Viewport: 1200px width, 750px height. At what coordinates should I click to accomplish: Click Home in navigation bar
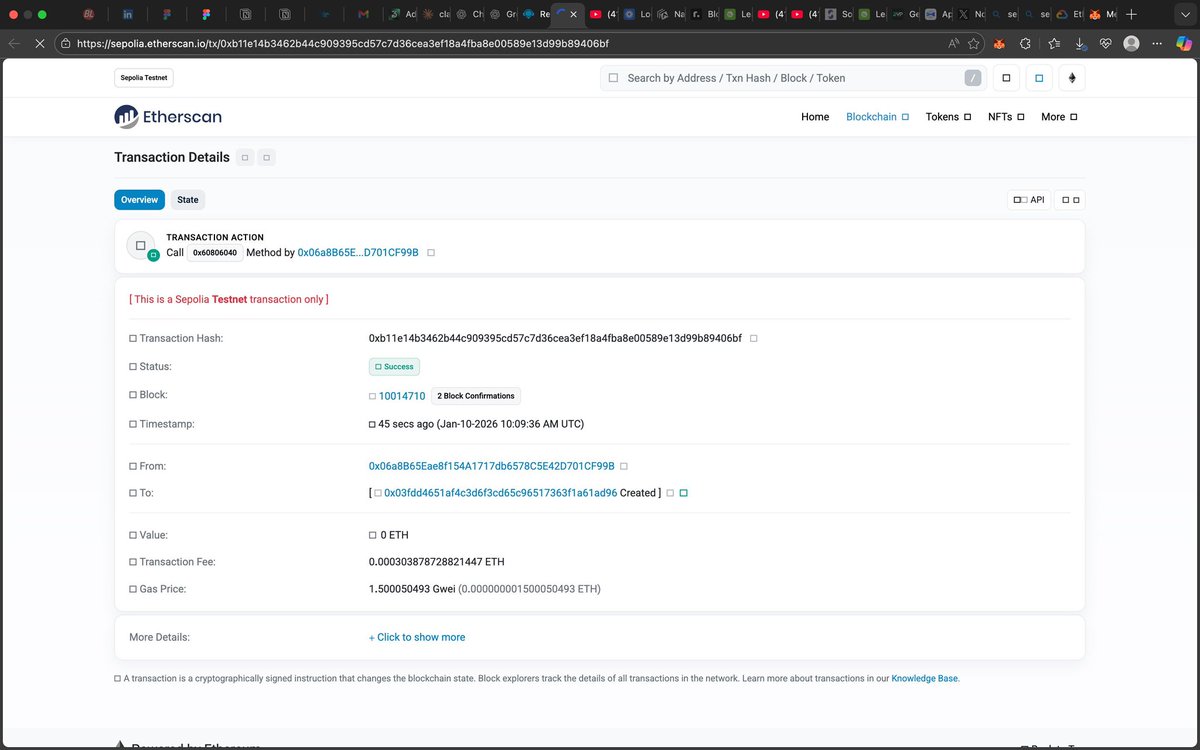[x=815, y=117]
